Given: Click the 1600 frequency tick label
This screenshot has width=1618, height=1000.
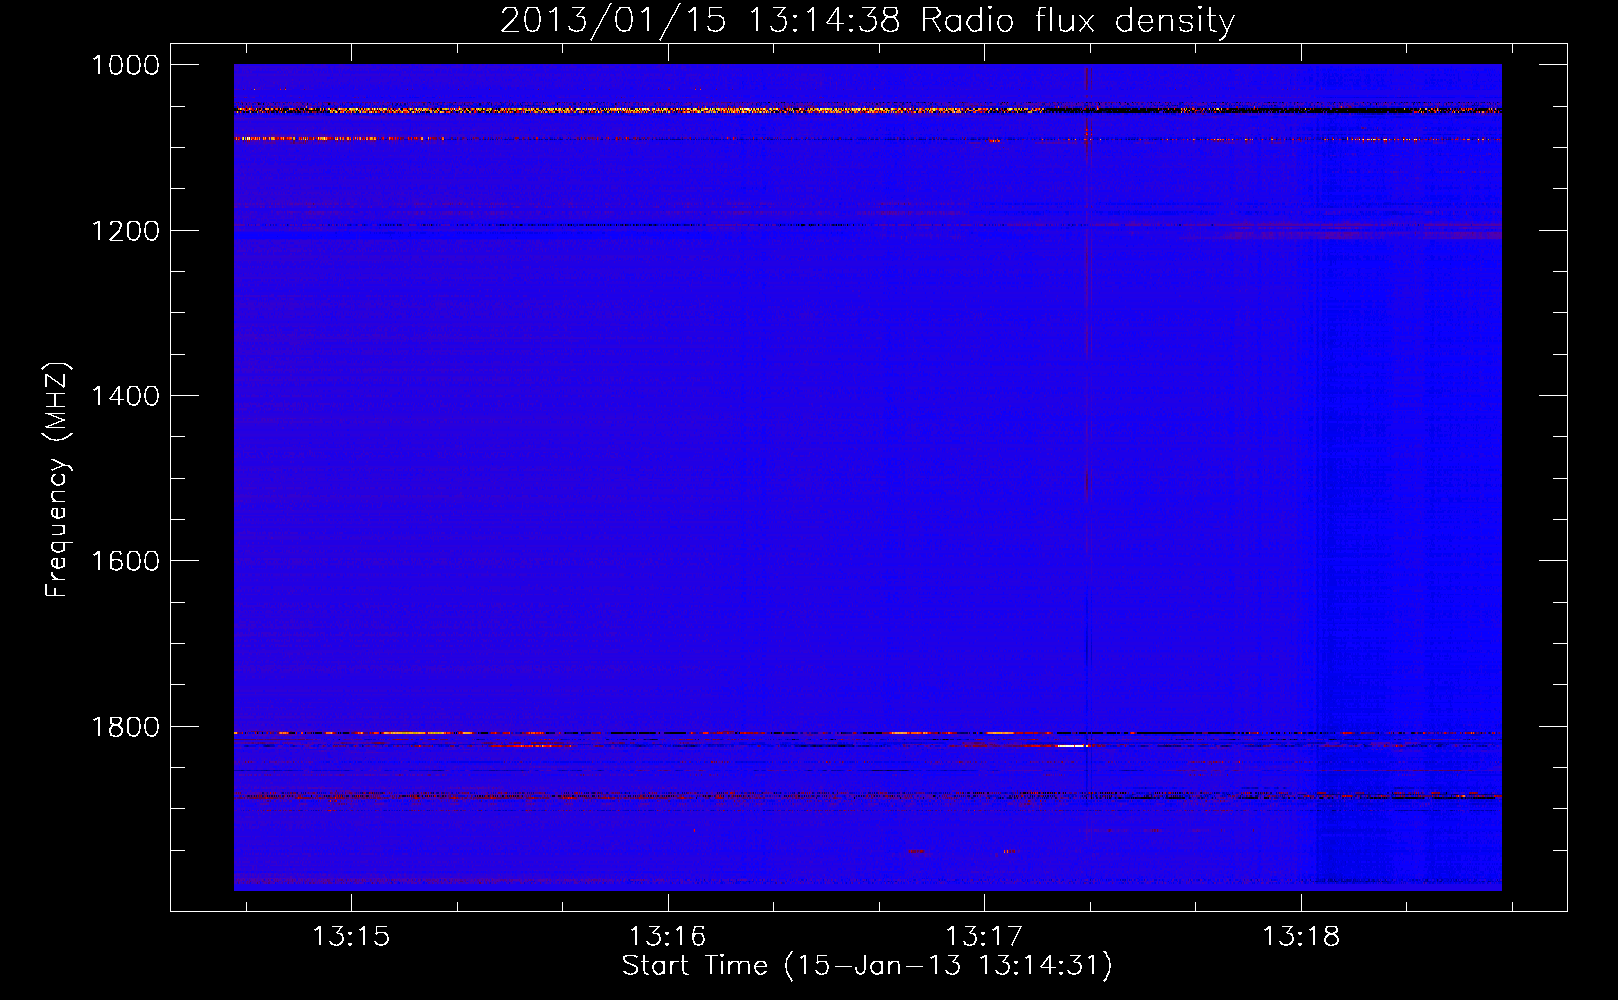Looking at the screenshot, I should pyautogui.click(x=125, y=561).
